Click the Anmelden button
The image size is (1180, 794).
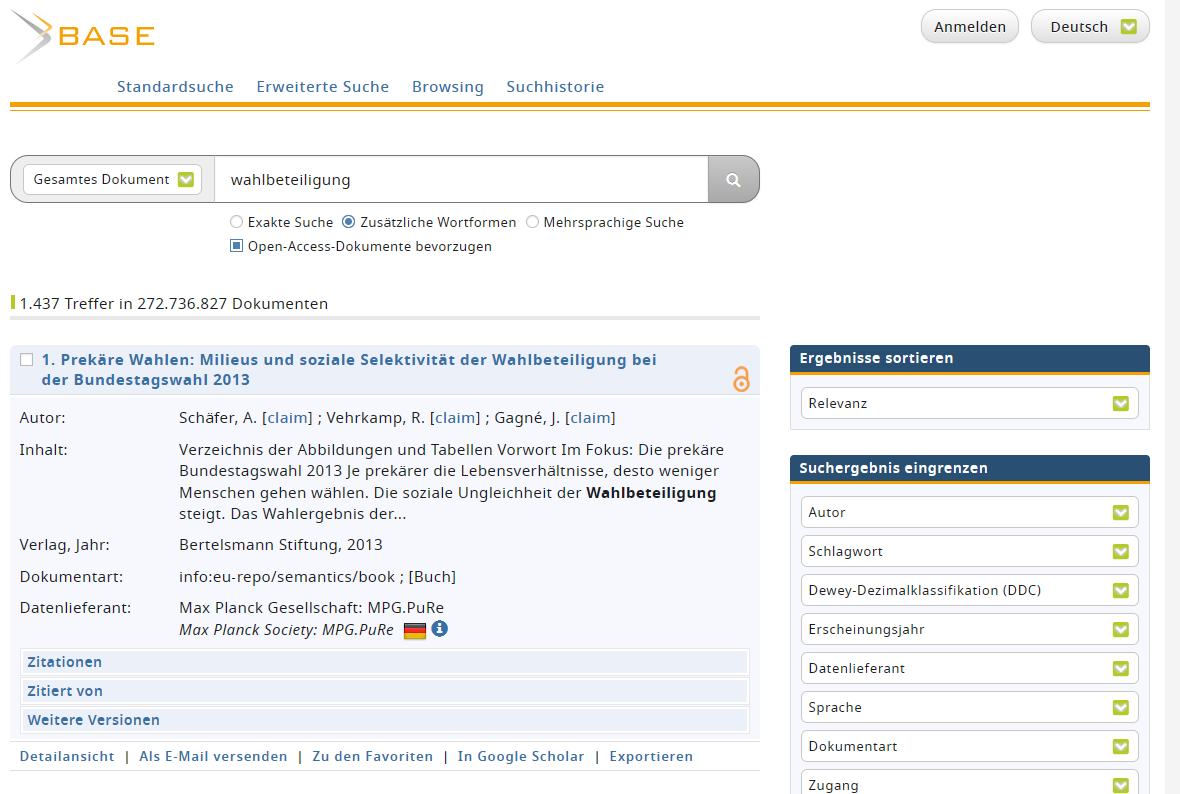pyautogui.click(x=969, y=27)
